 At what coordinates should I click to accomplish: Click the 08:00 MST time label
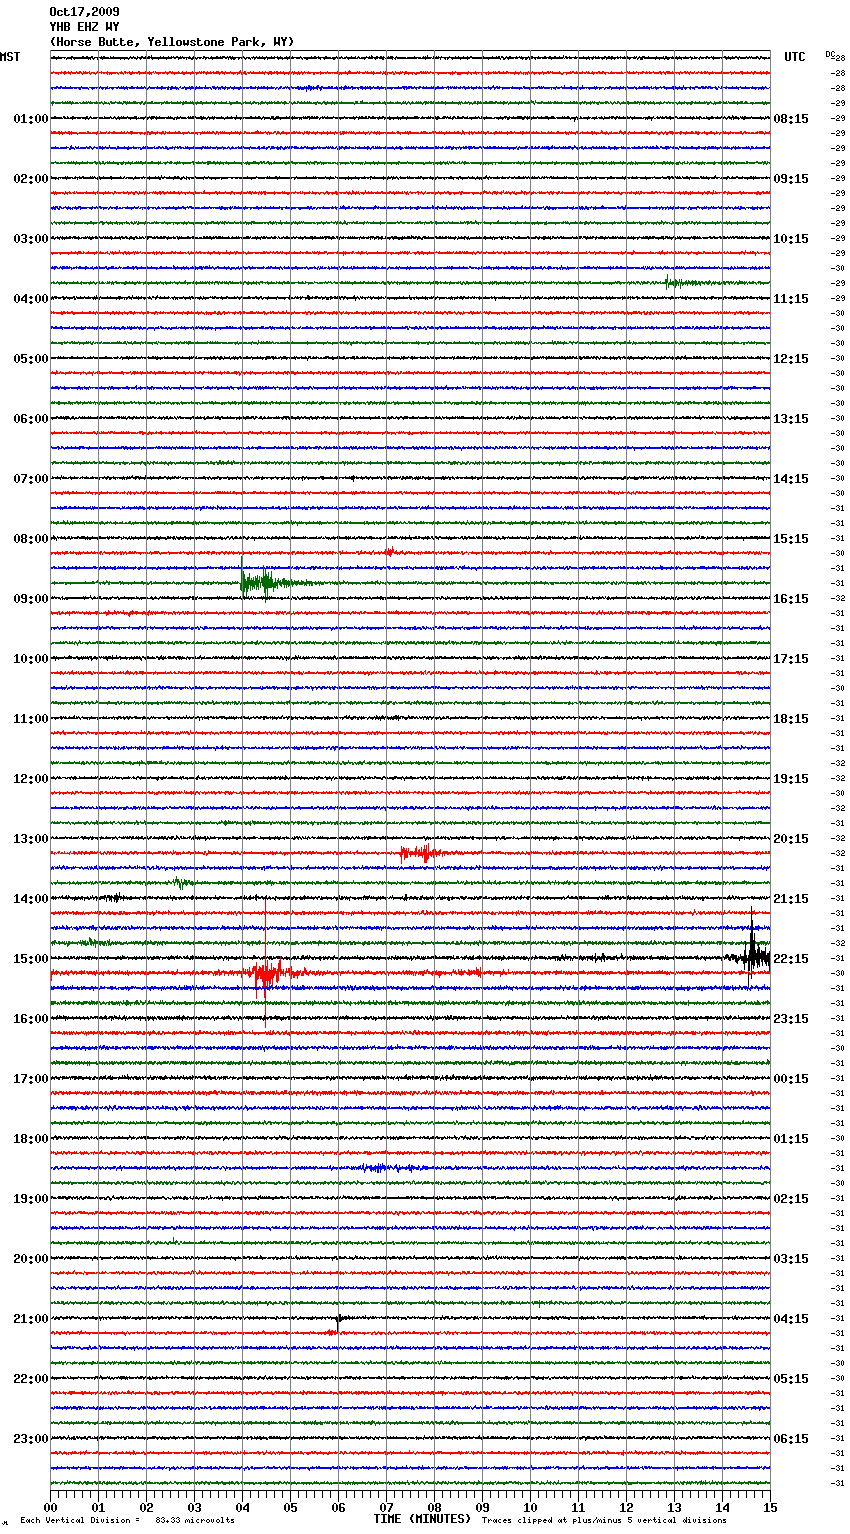(31, 539)
